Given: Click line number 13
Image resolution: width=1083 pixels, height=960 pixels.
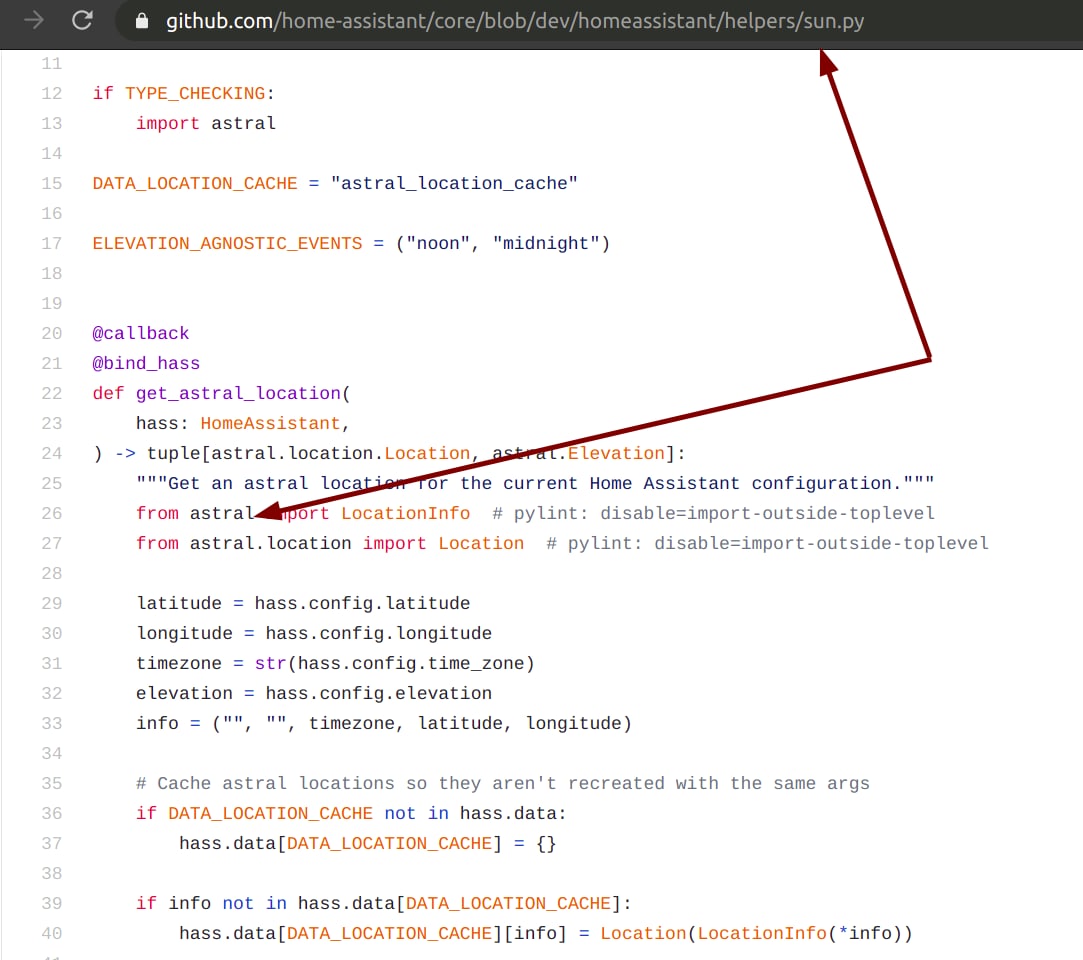Looking at the screenshot, I should (52, 124).
